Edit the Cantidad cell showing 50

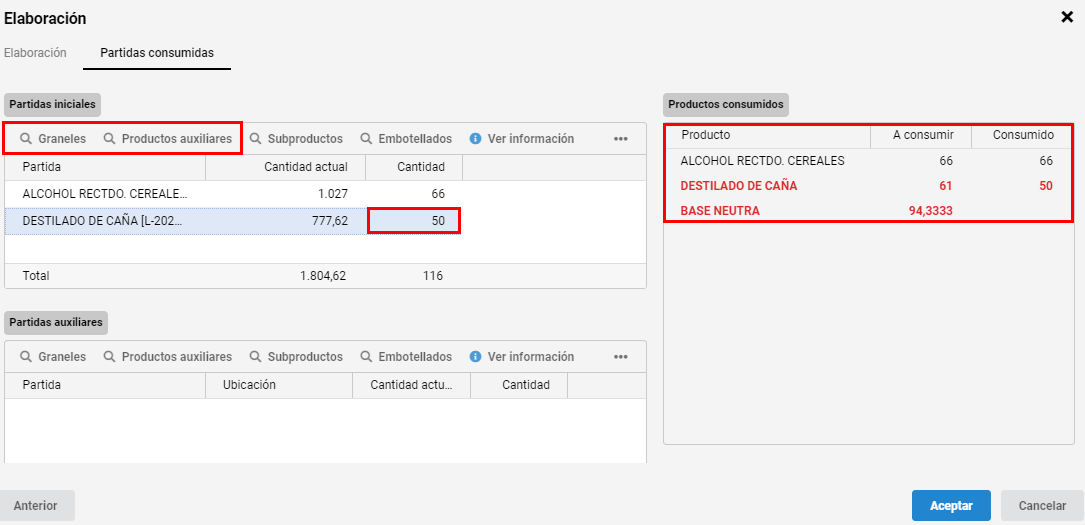[x=414, y=221]
